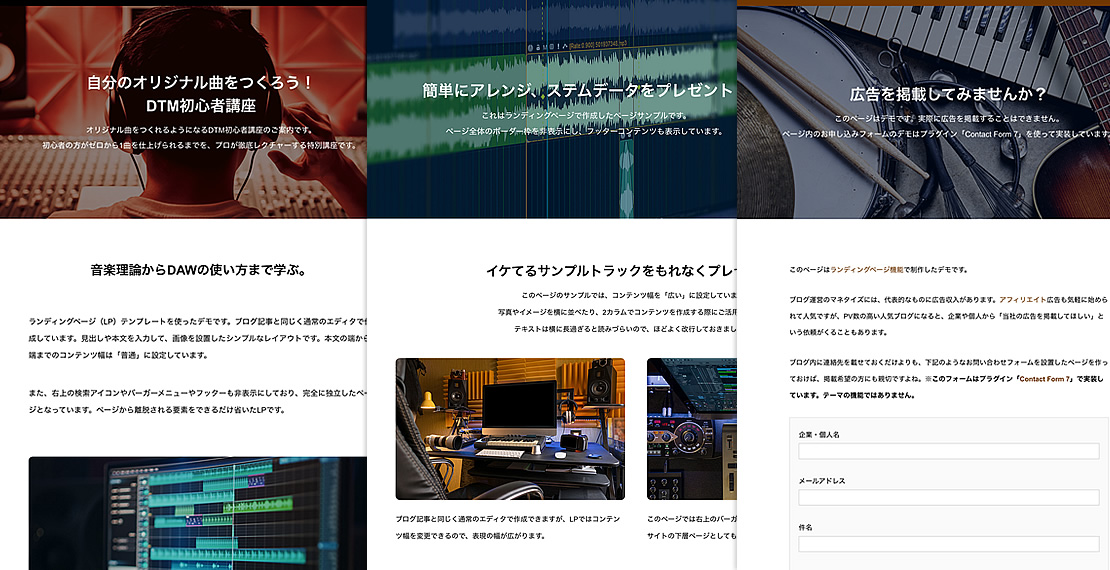Open the brown Contact Form 7 link in body paragraph
Screen dimensions: 1110x570
[1046, 380]
